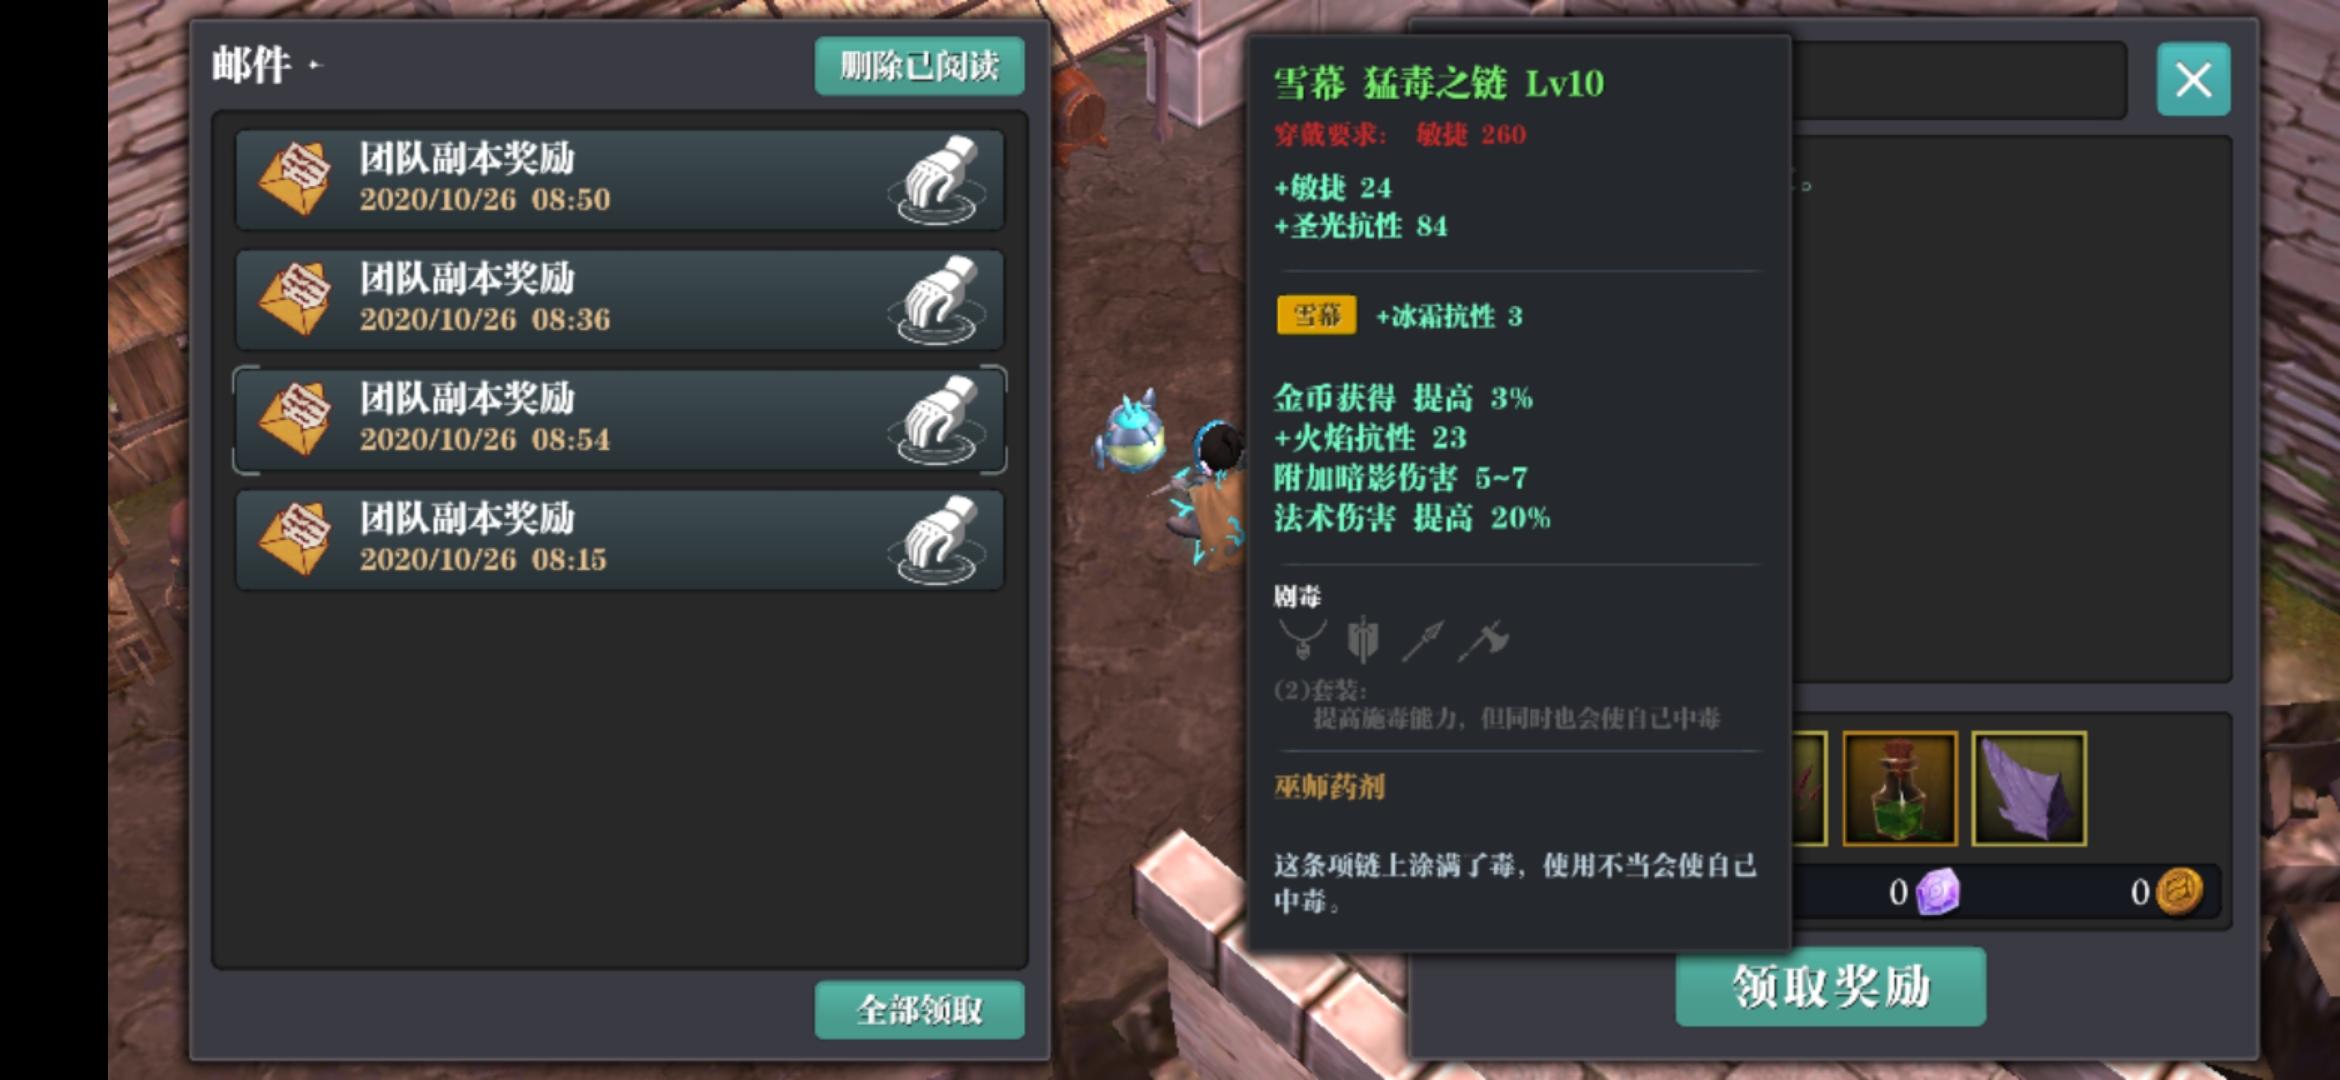This screenshot has height=1080, width=2340.
Task: Tap the armor set-piece icon in tooltip
Action: [x=1363, y=640]
